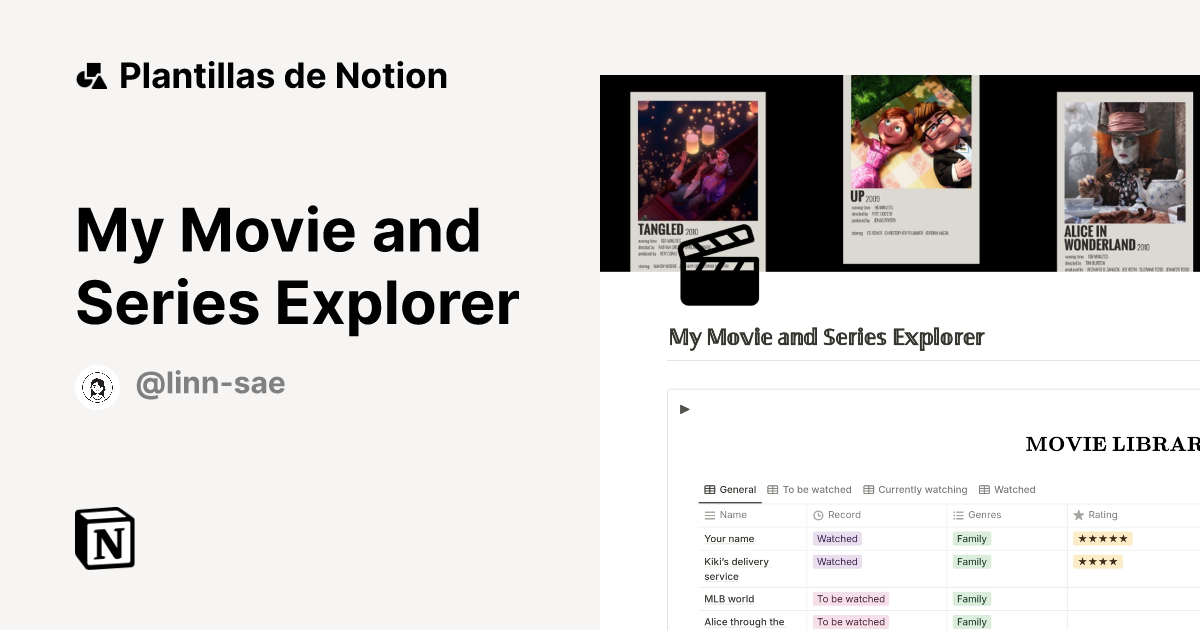The height and width of the screenshot is (630, 1200).
Task: Click the table icon next to Watched tab
Action: pyautogui.click(x=983, y=489)
